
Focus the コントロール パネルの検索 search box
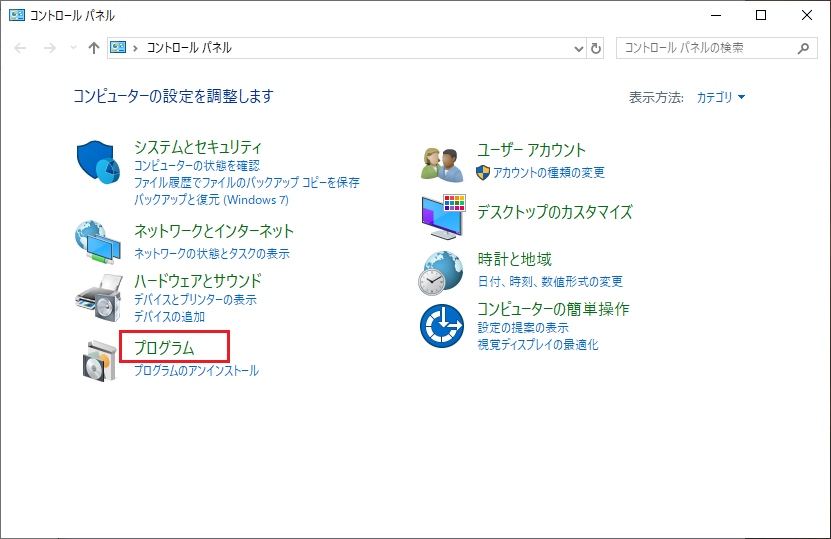(x=717, y=48)
